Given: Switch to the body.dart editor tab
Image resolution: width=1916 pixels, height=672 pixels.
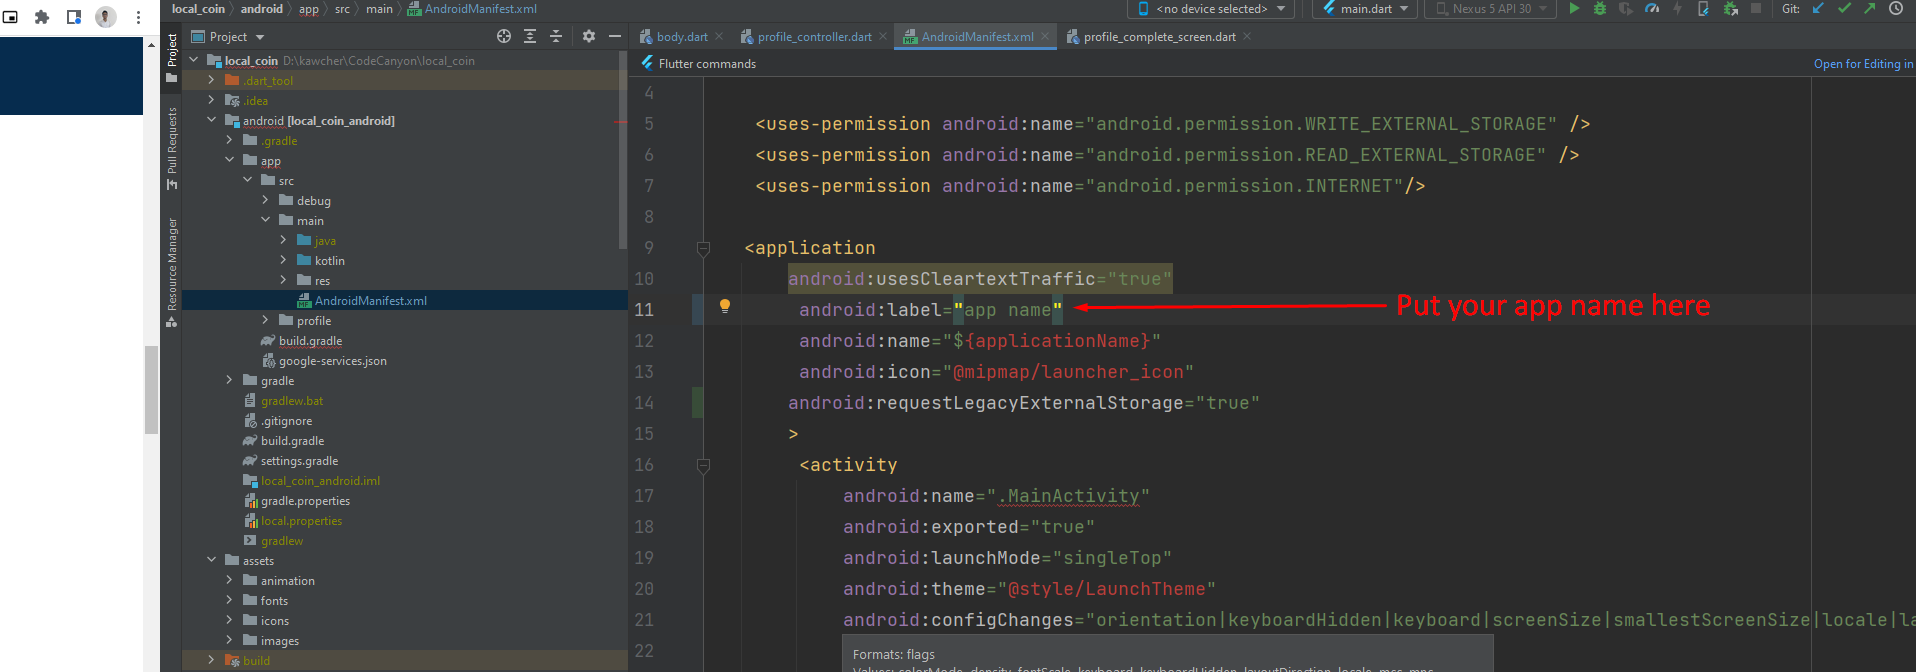Looking at the screenshot, I should (681, 37).
